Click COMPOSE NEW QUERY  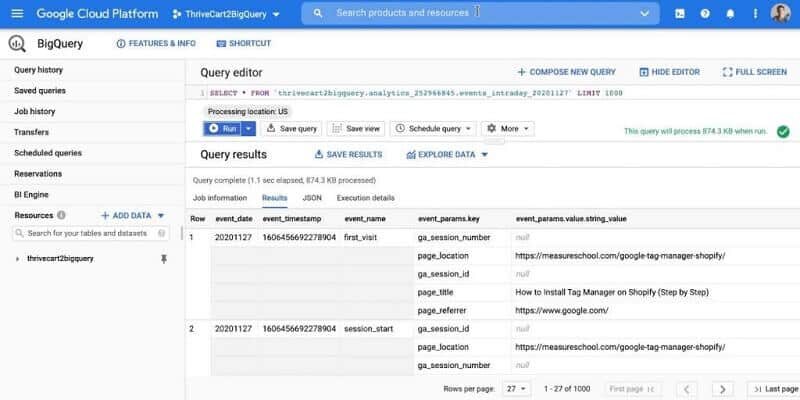[566, 72]
